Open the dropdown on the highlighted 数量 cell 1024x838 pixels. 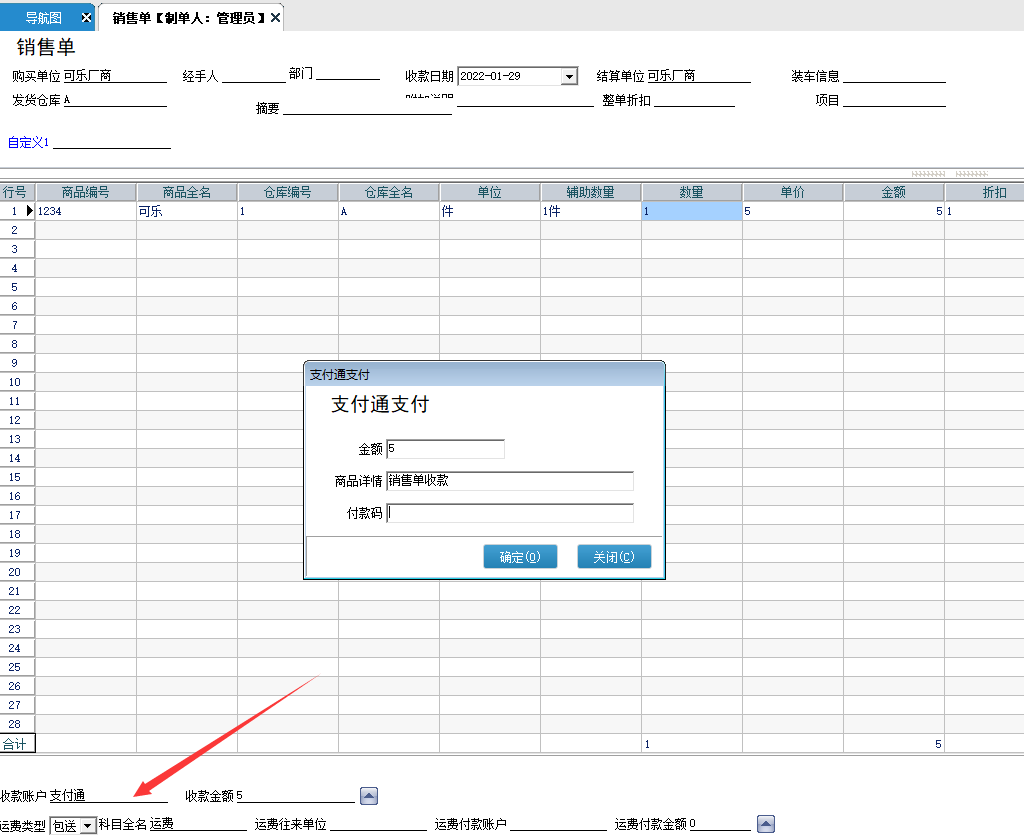pyautogui.click(x=733, y=211)
